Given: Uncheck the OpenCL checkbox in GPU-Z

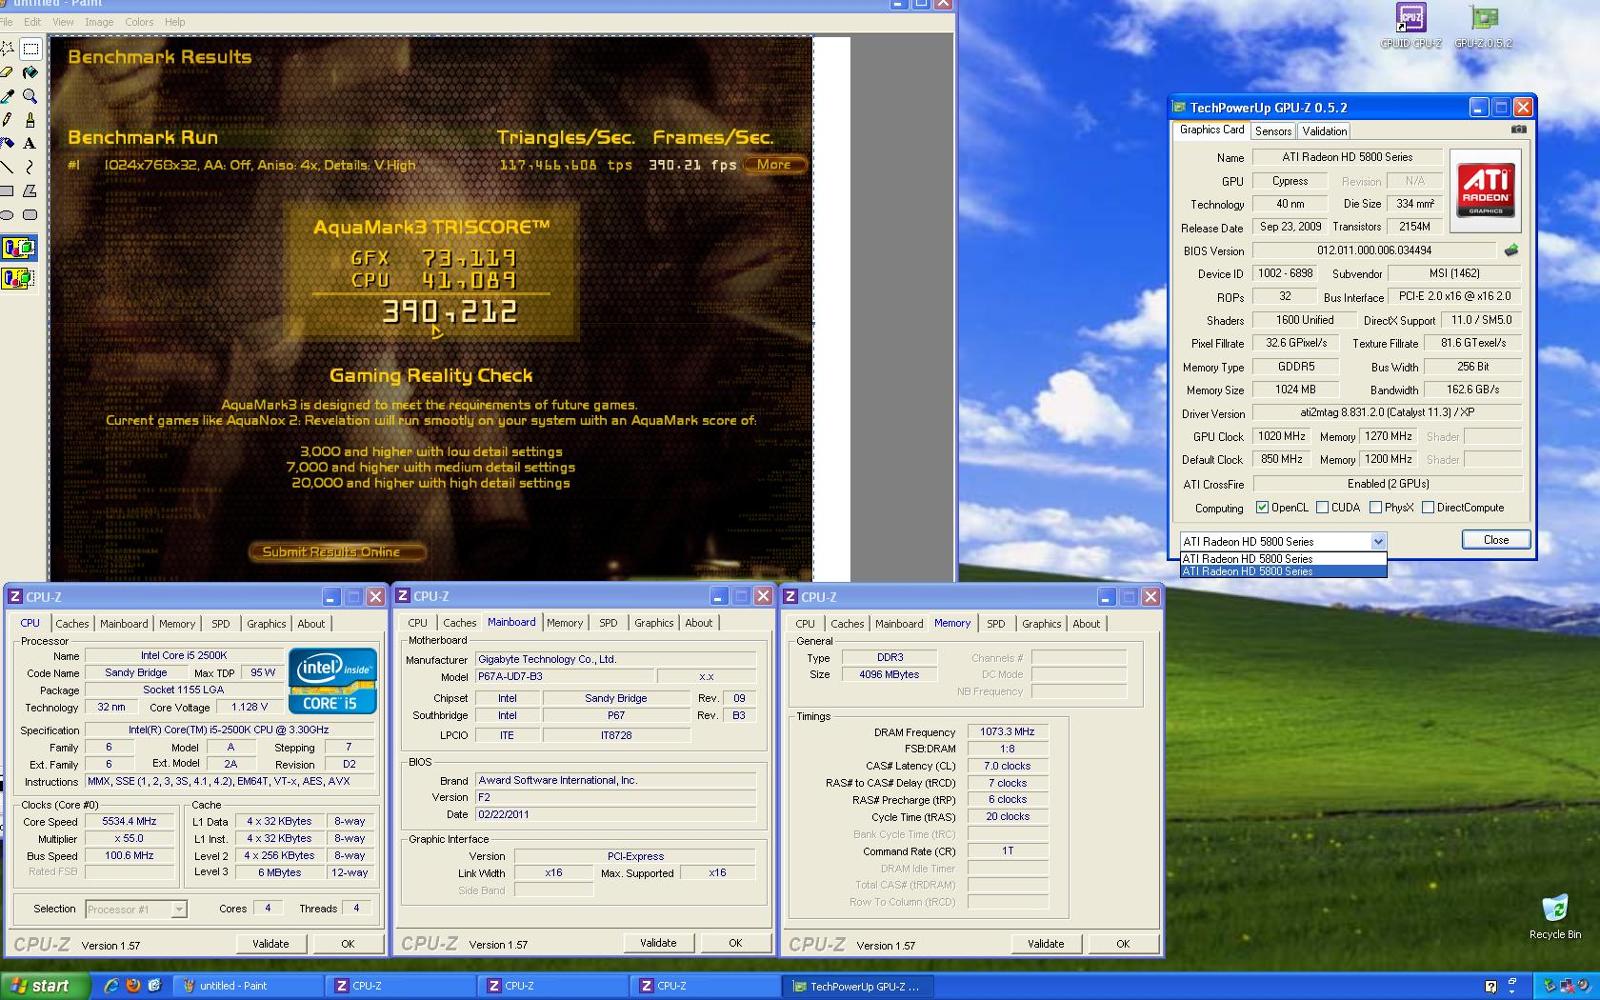Looking at the screenshot, I should tap(1262, 508).
